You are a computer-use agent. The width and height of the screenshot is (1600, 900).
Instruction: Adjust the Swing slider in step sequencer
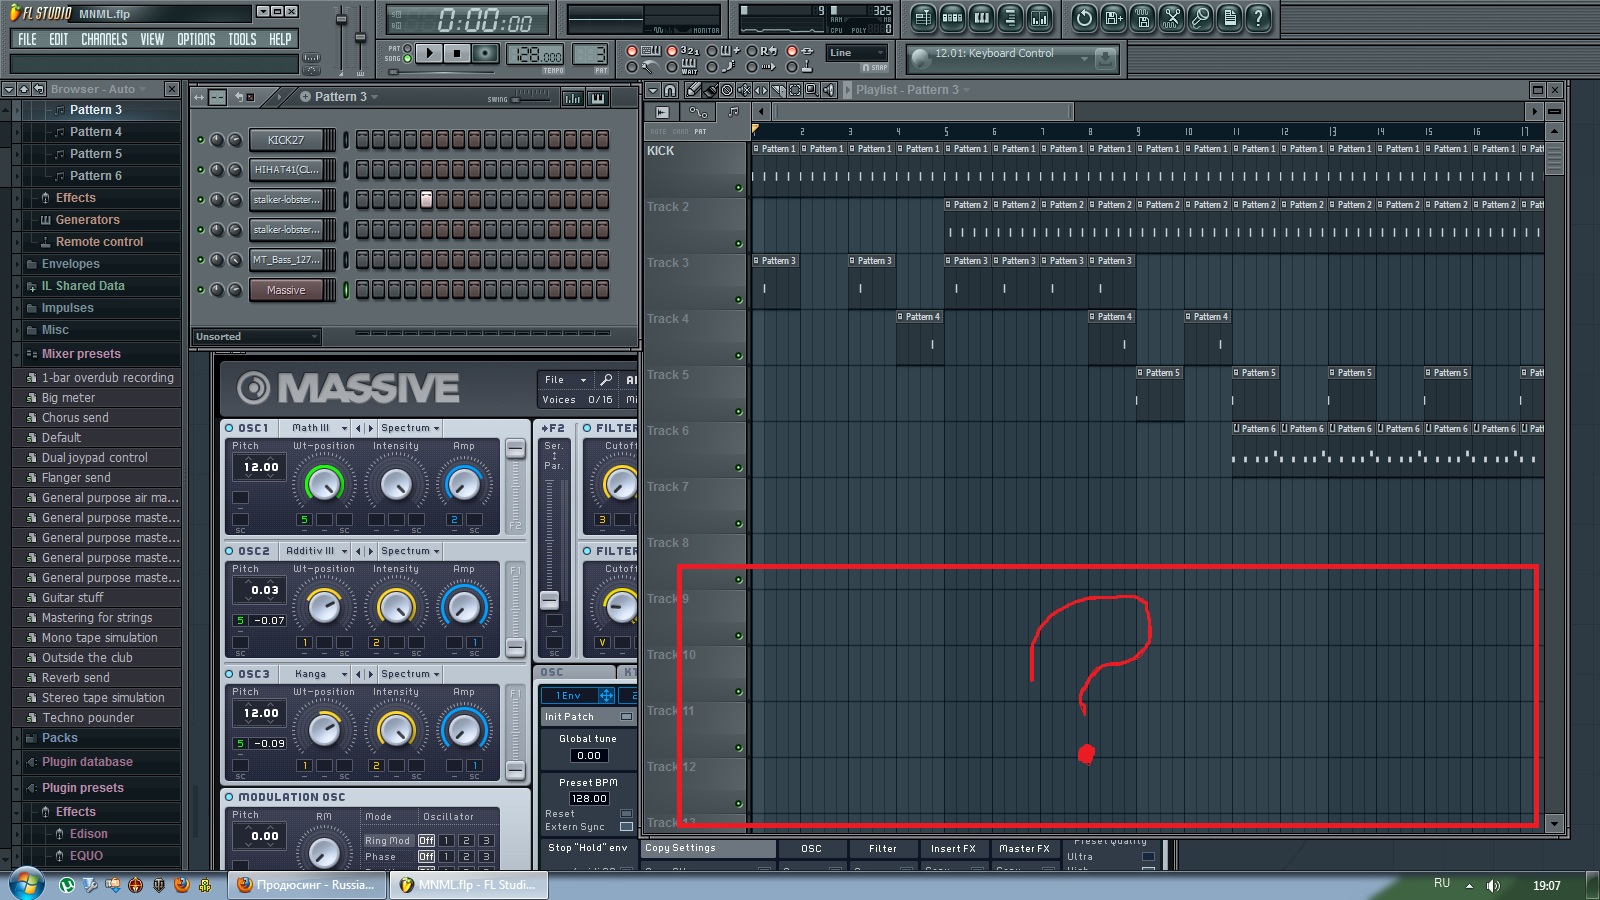tap(531, 99)
